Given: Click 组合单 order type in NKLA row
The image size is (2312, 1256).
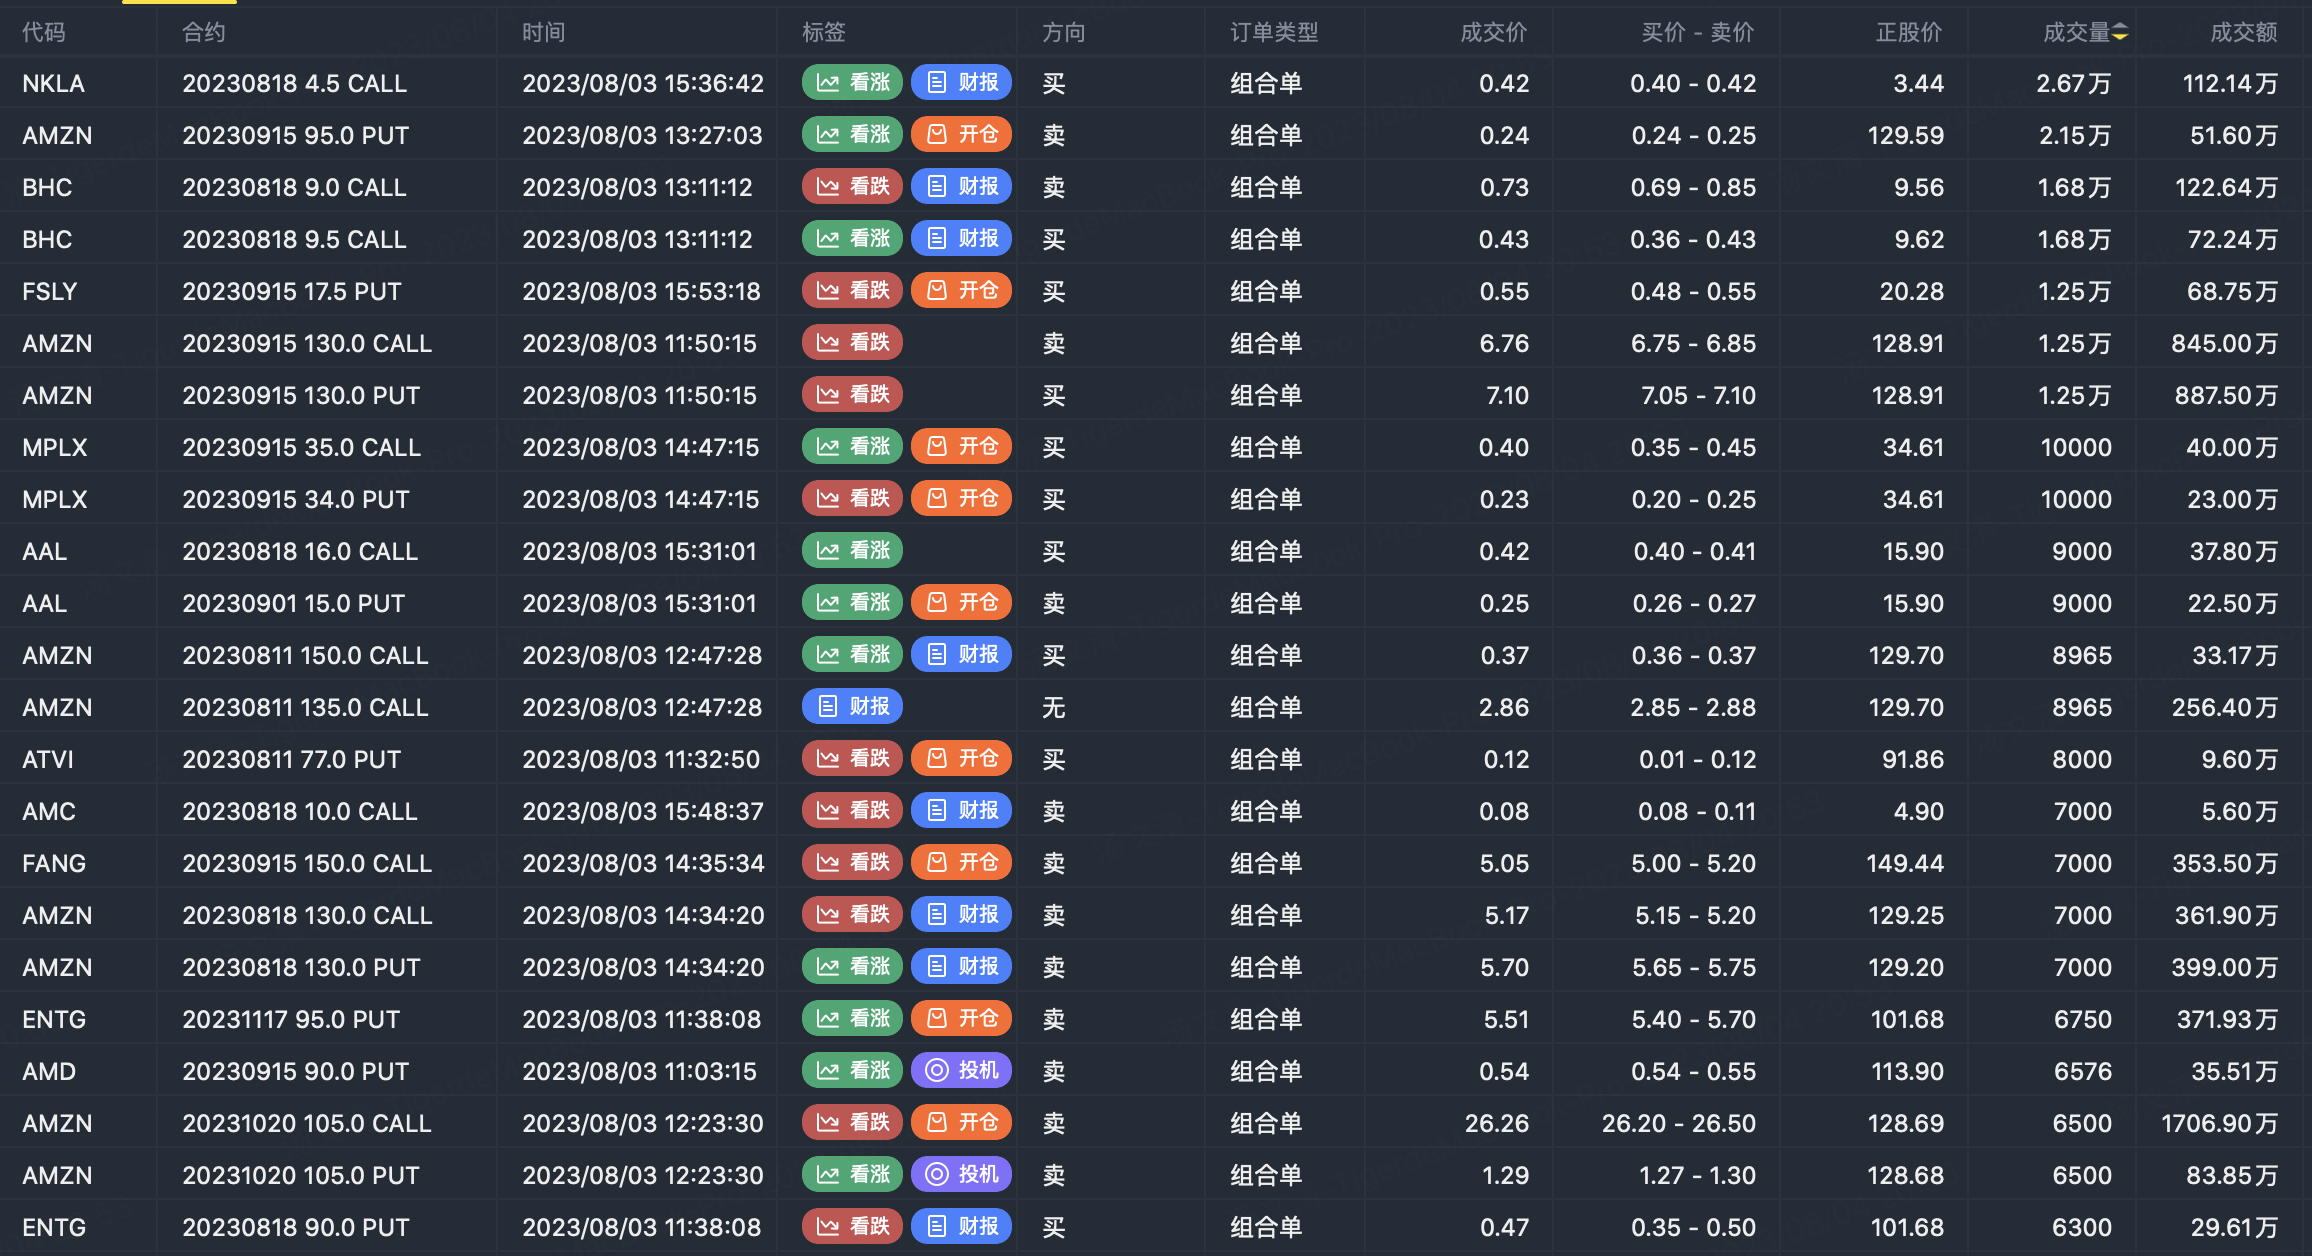Looking at the screenshot, I should tap(1266, 83).
